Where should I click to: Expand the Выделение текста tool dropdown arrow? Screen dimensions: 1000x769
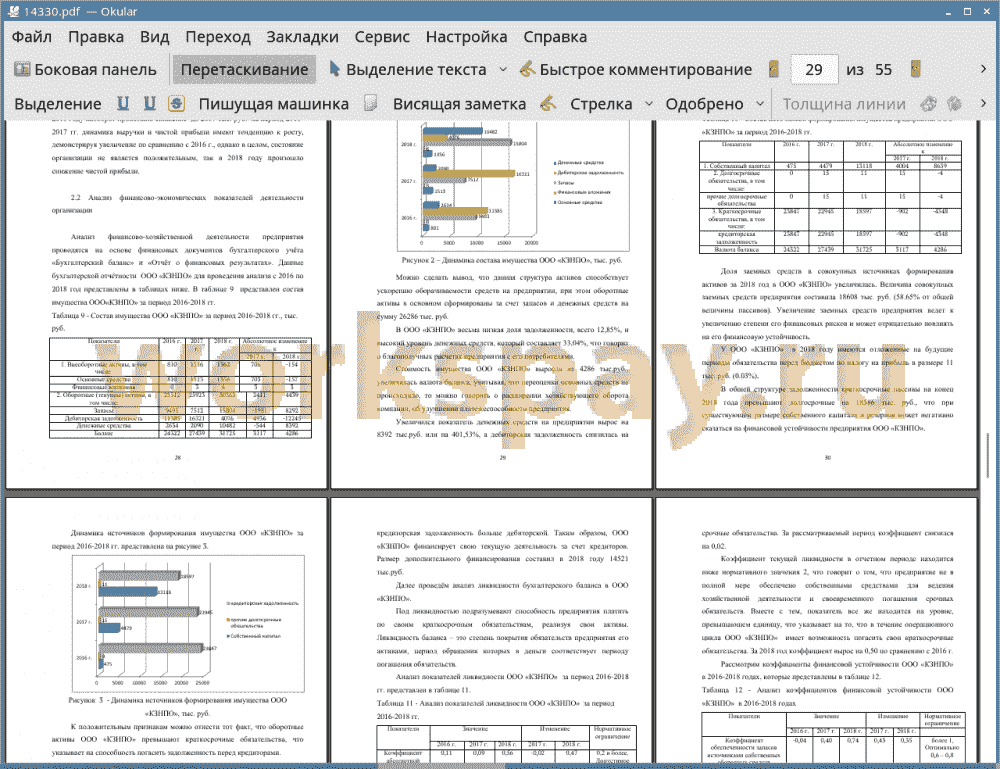click(503, 70)
